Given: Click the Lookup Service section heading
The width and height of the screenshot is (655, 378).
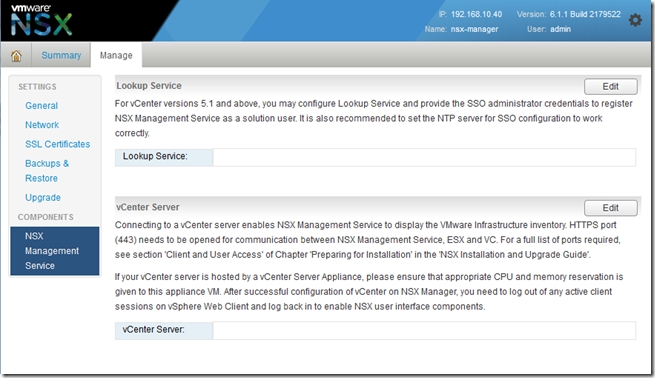Looking at the screenshot, I should click(149, 86).
